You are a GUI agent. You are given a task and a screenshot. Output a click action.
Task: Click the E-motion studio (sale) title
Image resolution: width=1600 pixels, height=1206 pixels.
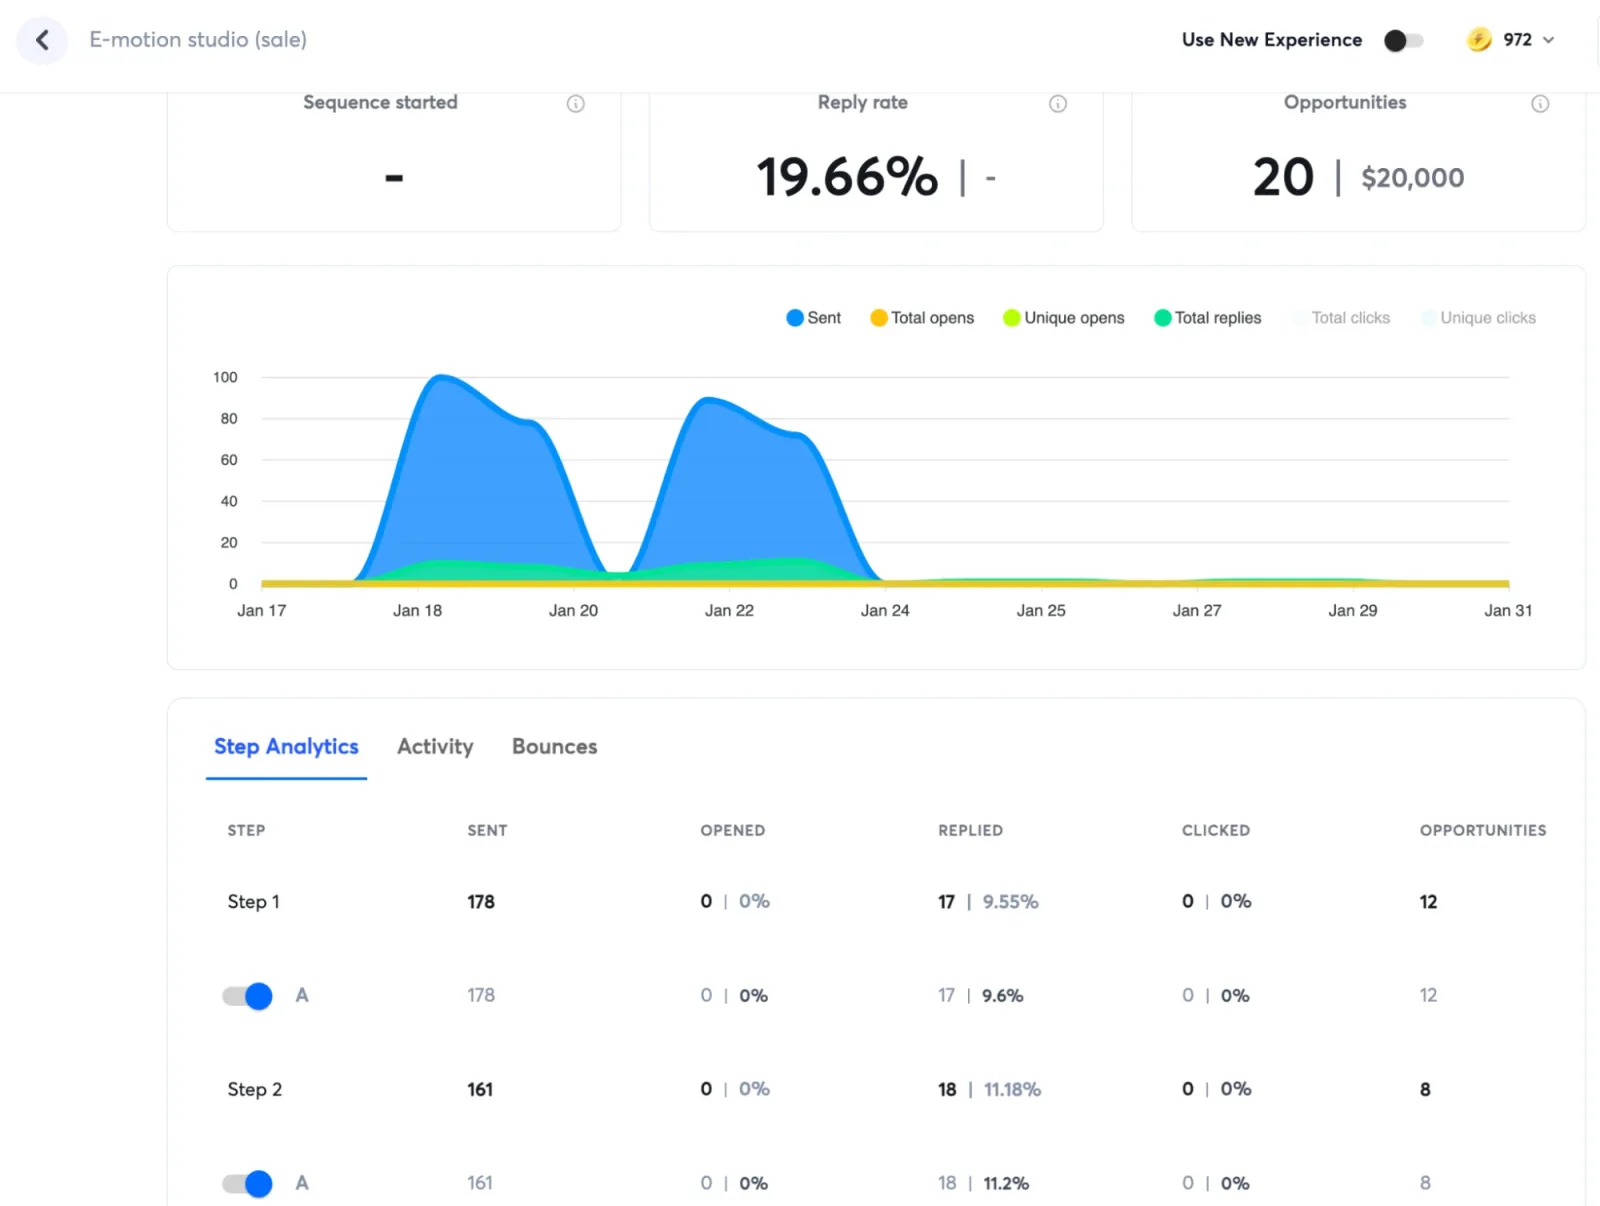[x=198, y=40]
